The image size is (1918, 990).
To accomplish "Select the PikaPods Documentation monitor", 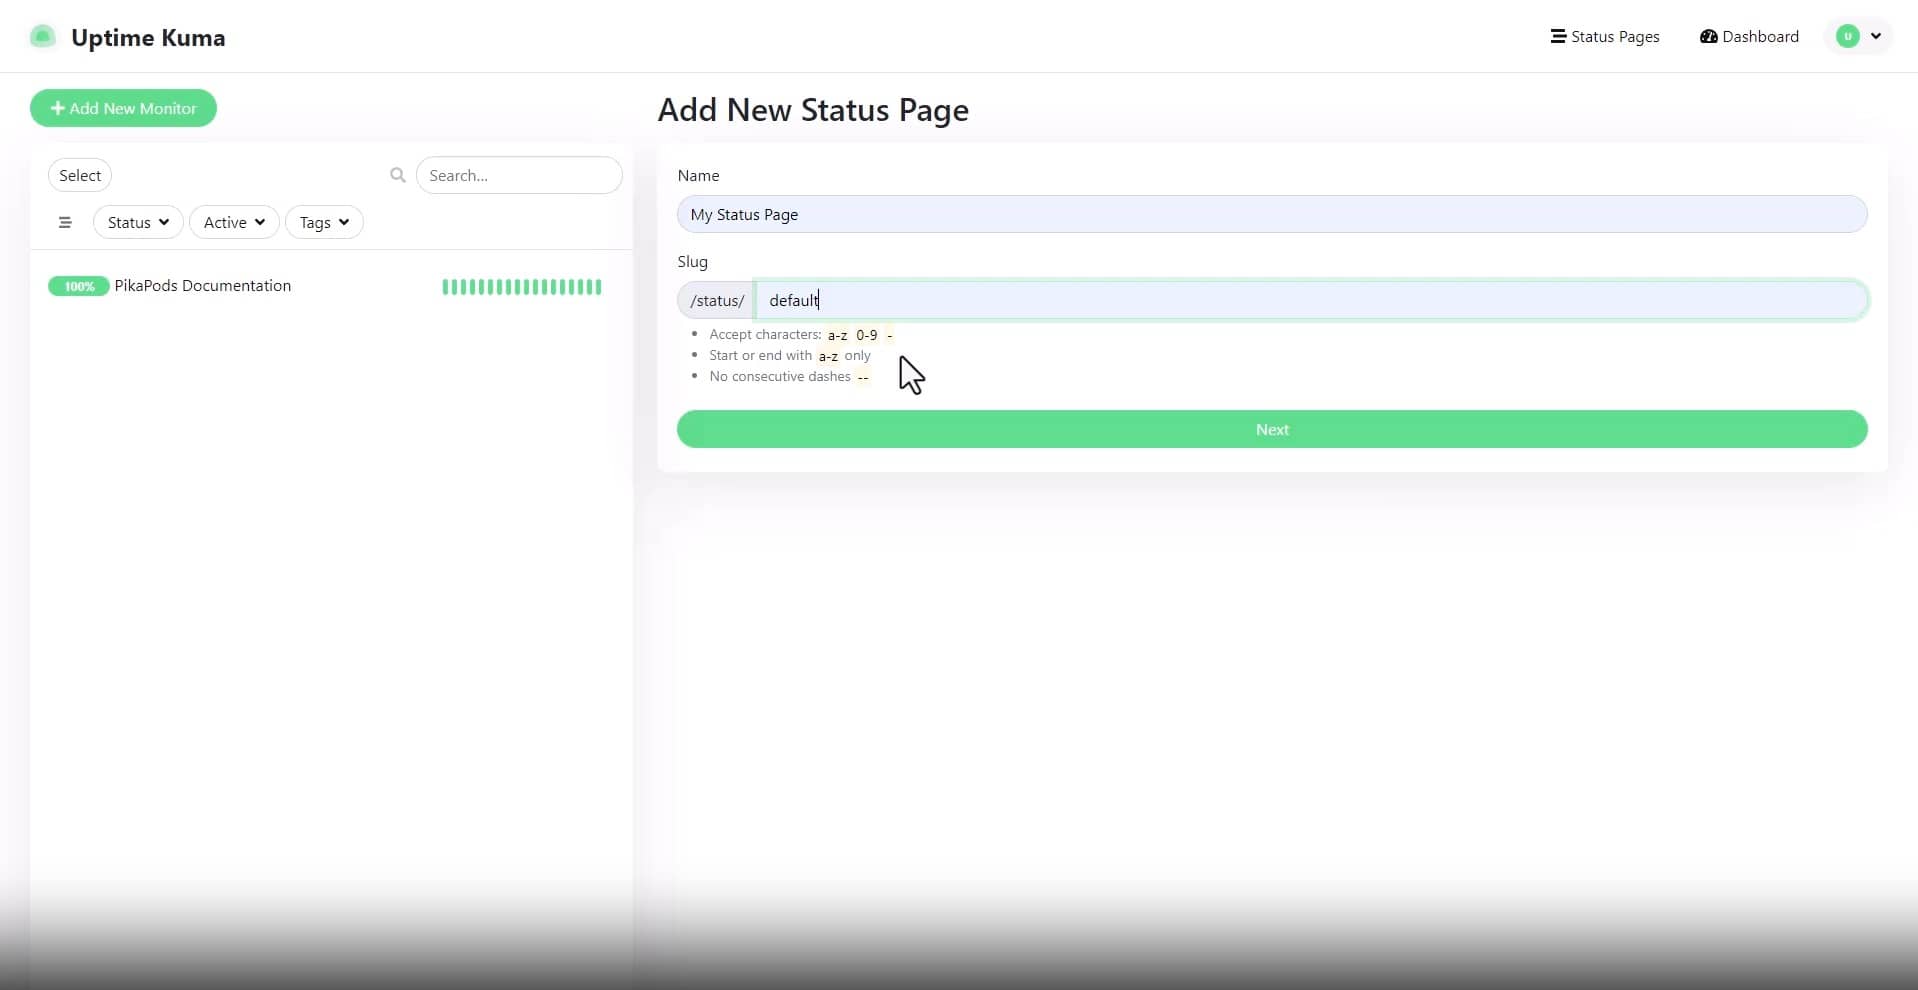I will tap(203, 286).
